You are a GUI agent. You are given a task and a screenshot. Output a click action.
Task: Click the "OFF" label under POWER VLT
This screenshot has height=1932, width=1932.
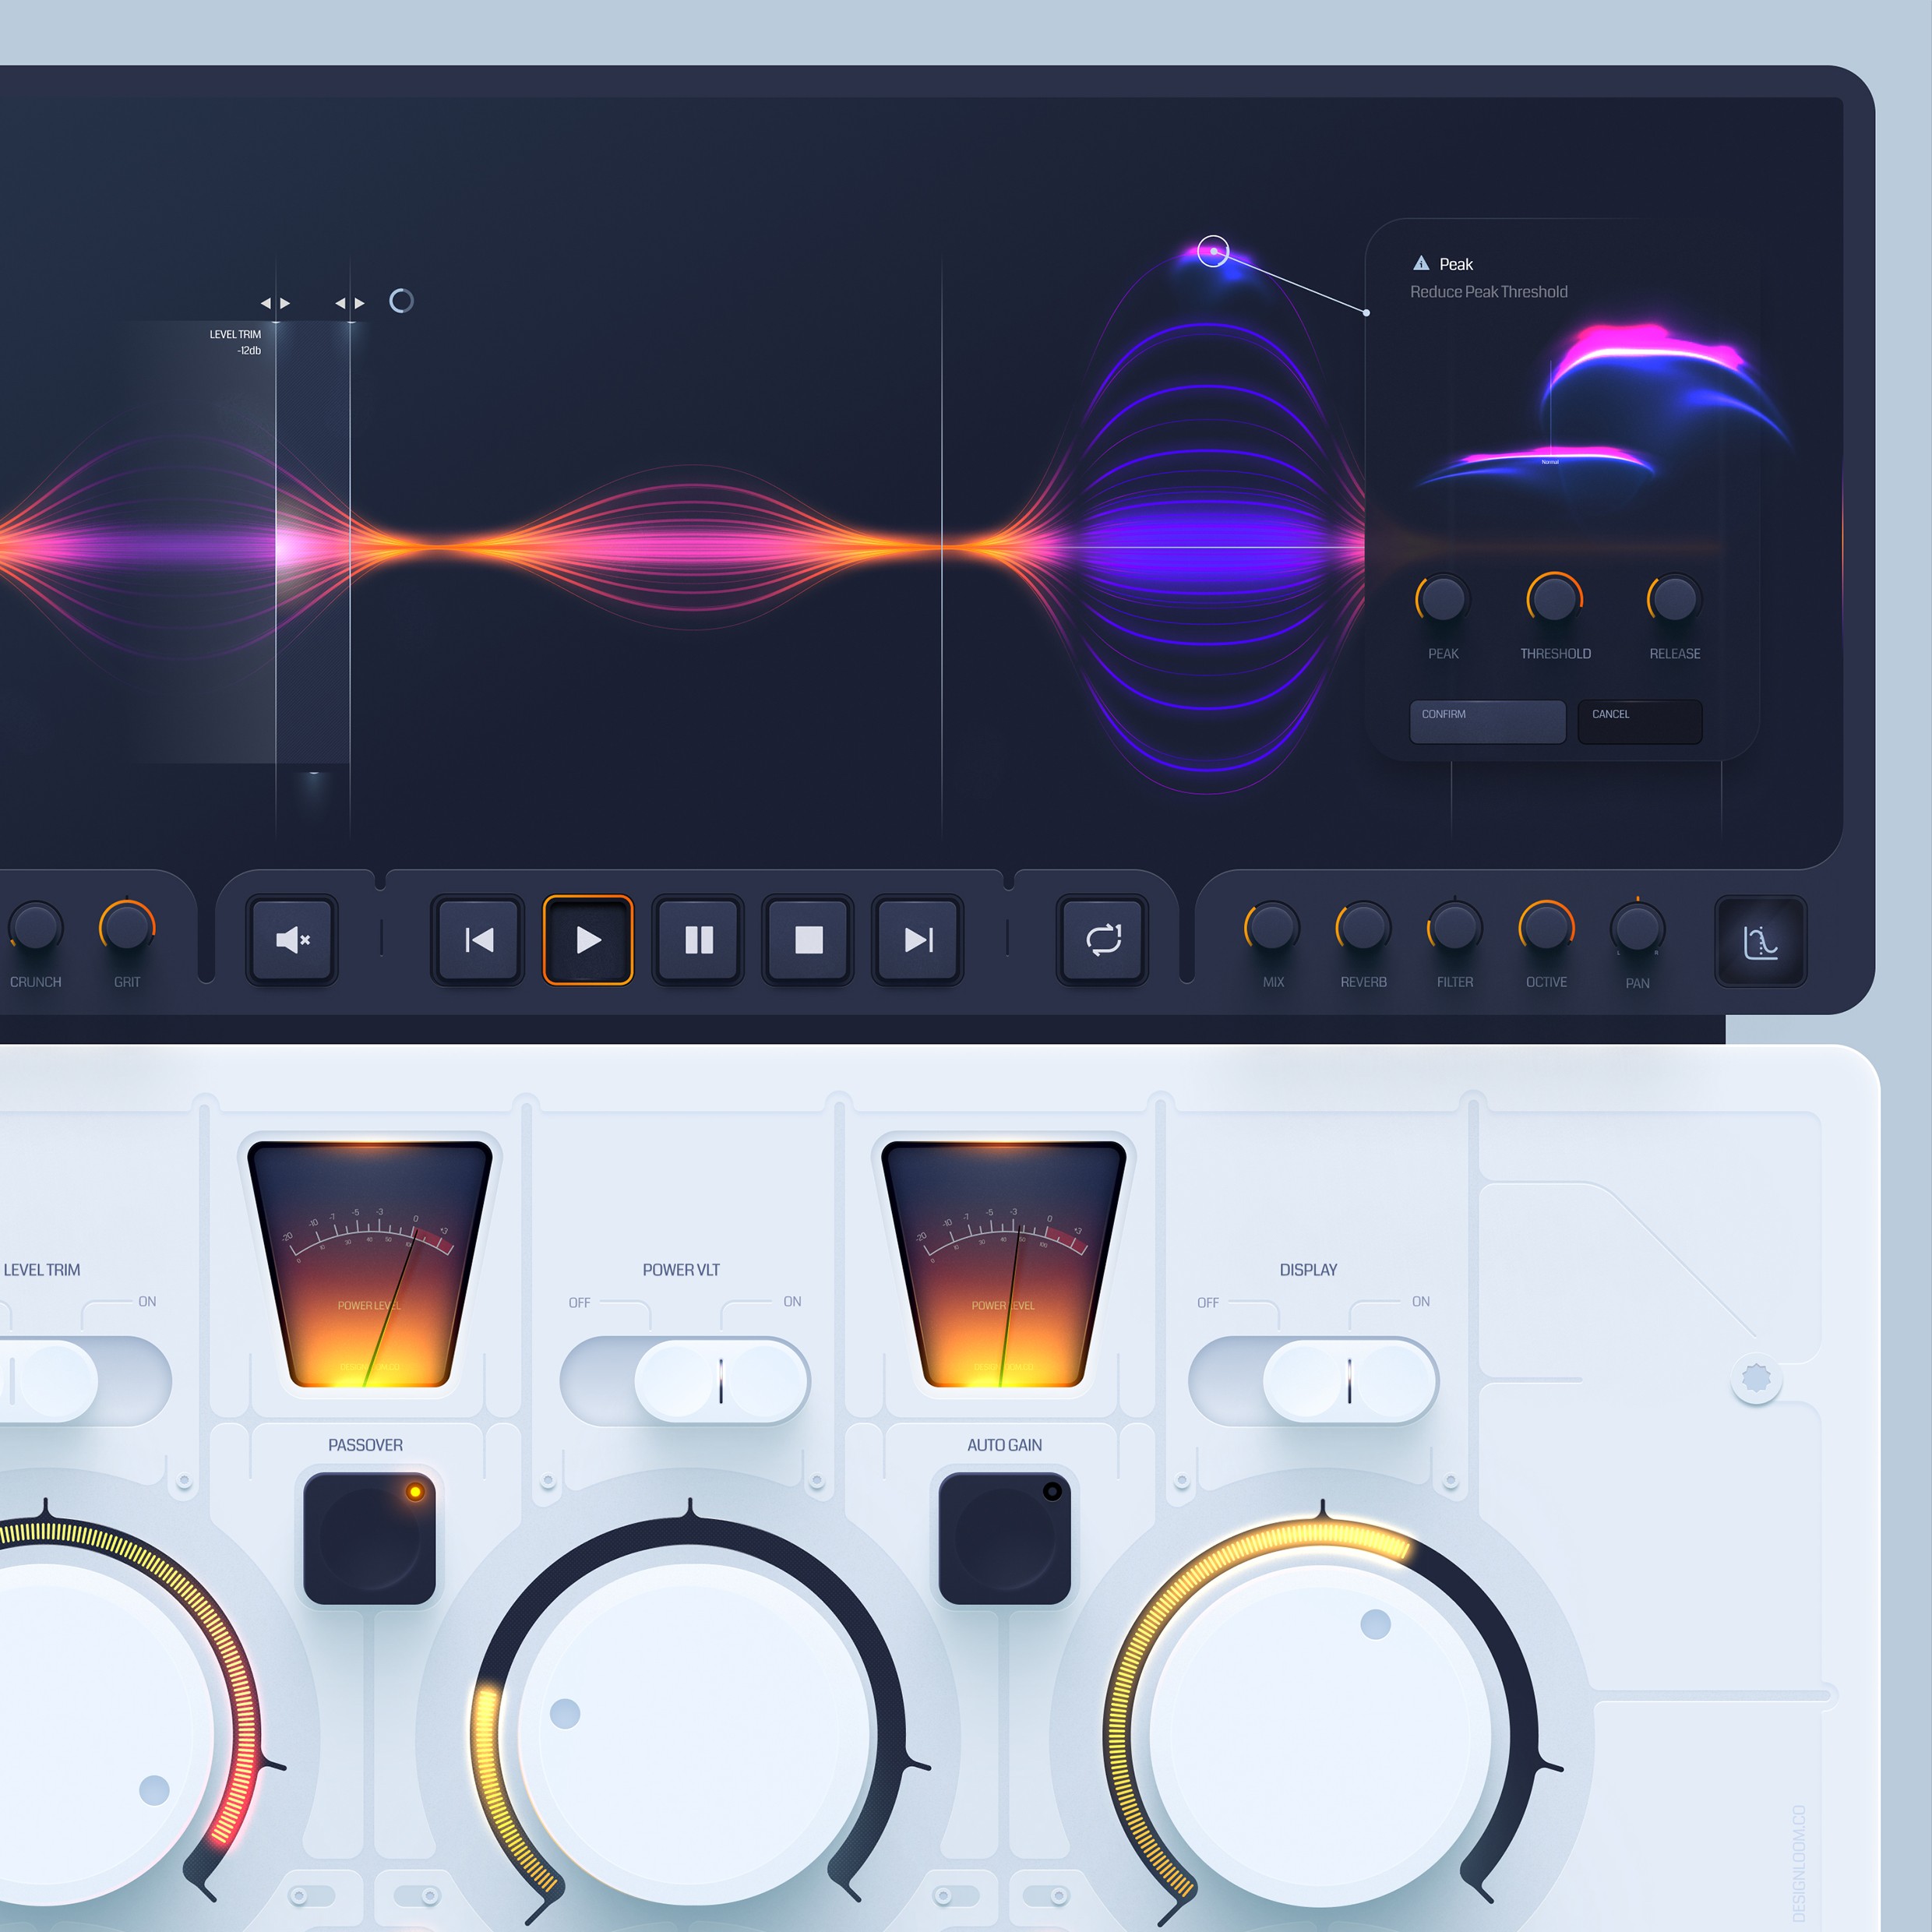tap(579, 1303)
